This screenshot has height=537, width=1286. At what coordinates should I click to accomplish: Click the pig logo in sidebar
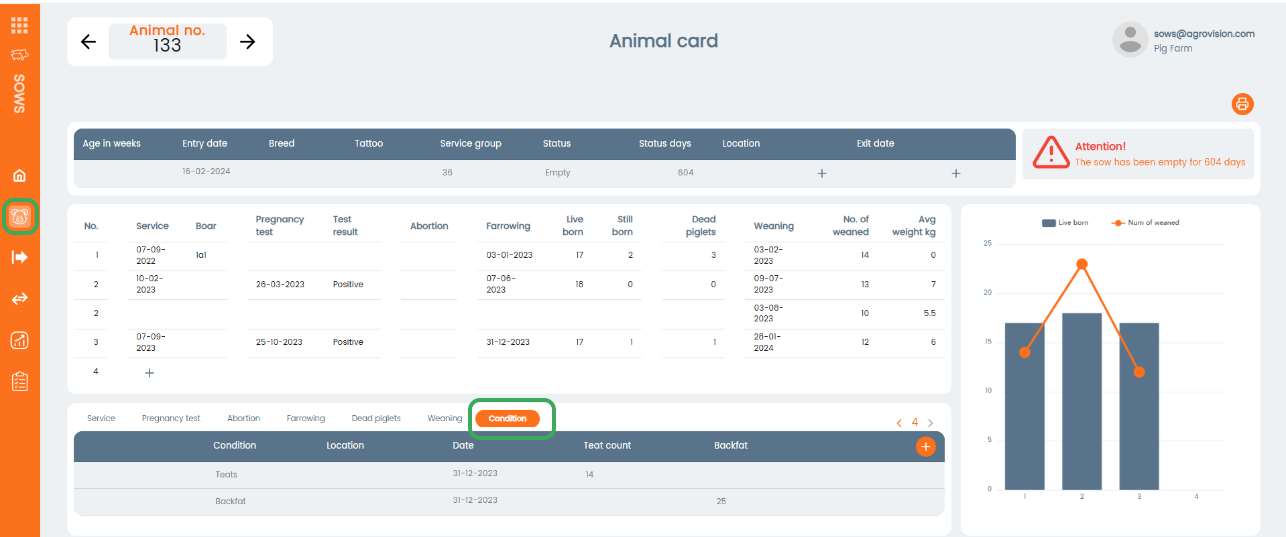point(19,55)
